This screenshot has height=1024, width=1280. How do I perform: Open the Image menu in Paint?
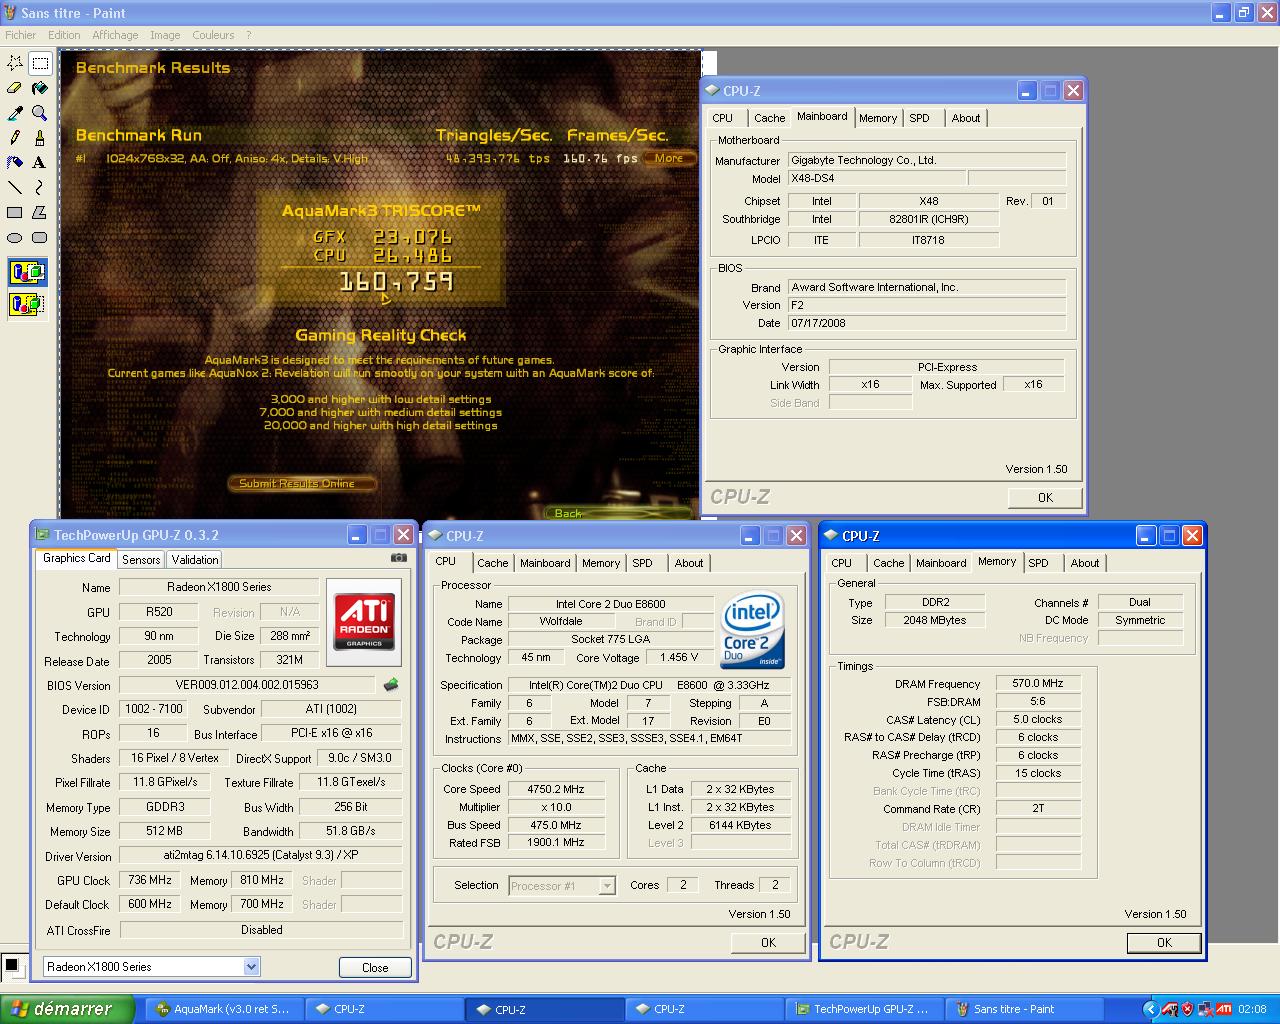point(165,35)
